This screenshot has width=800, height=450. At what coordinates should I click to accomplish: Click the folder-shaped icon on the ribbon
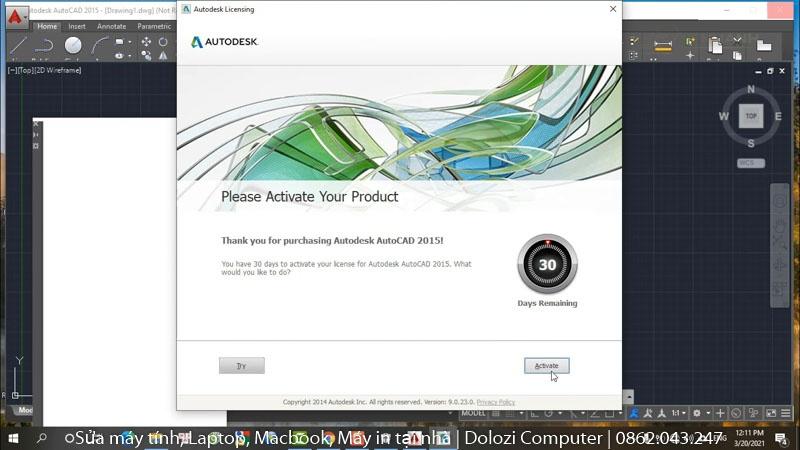(763, 45)
